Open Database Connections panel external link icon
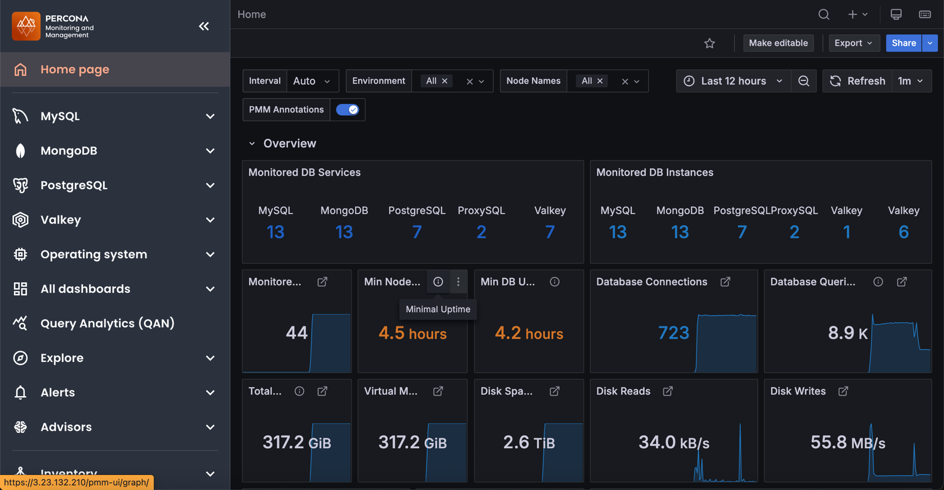This screenshot has height=490, width=944. pos(725,282)
